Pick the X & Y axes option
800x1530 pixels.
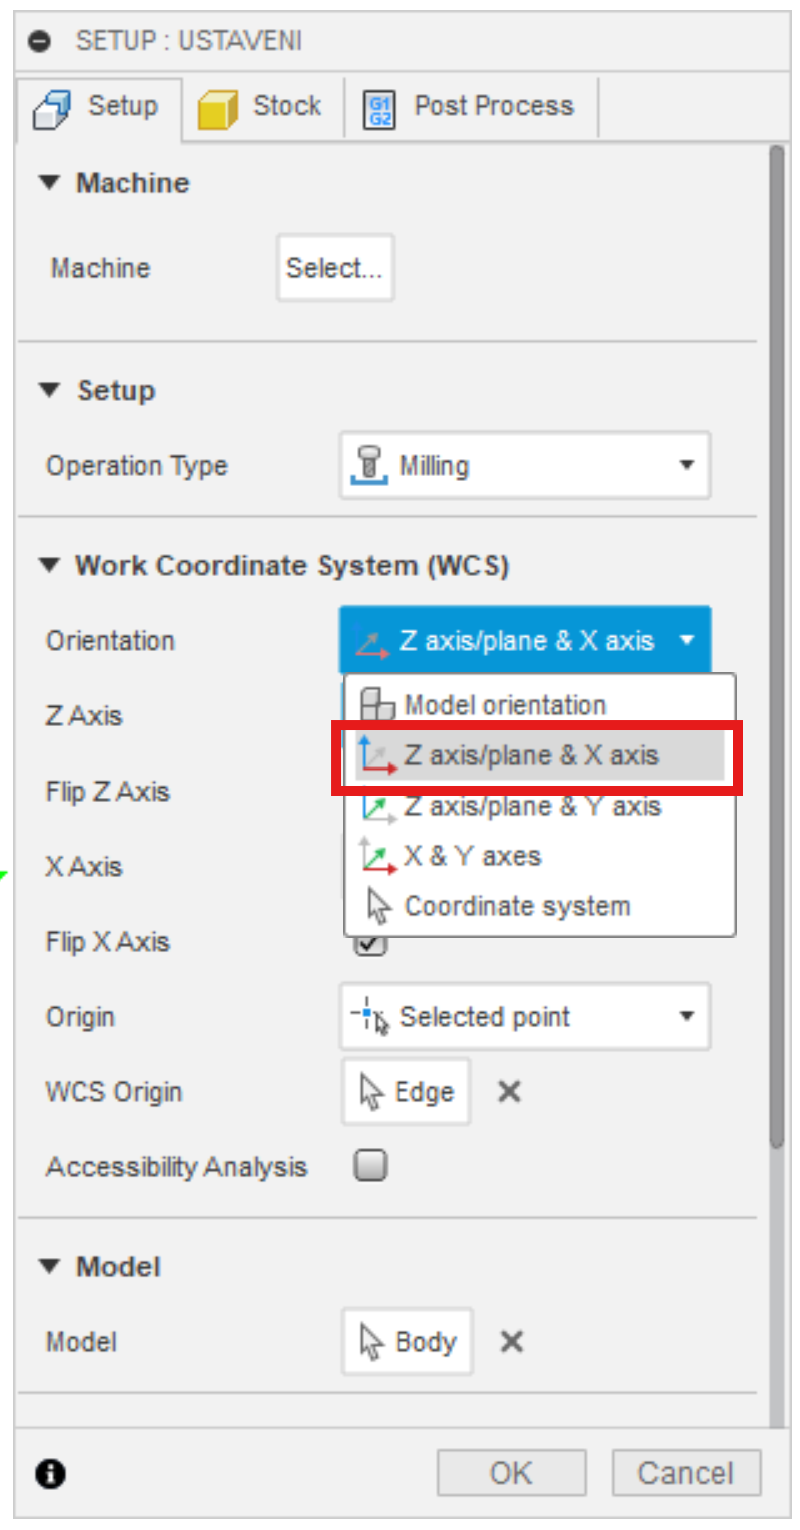click(x=471, y=856)
